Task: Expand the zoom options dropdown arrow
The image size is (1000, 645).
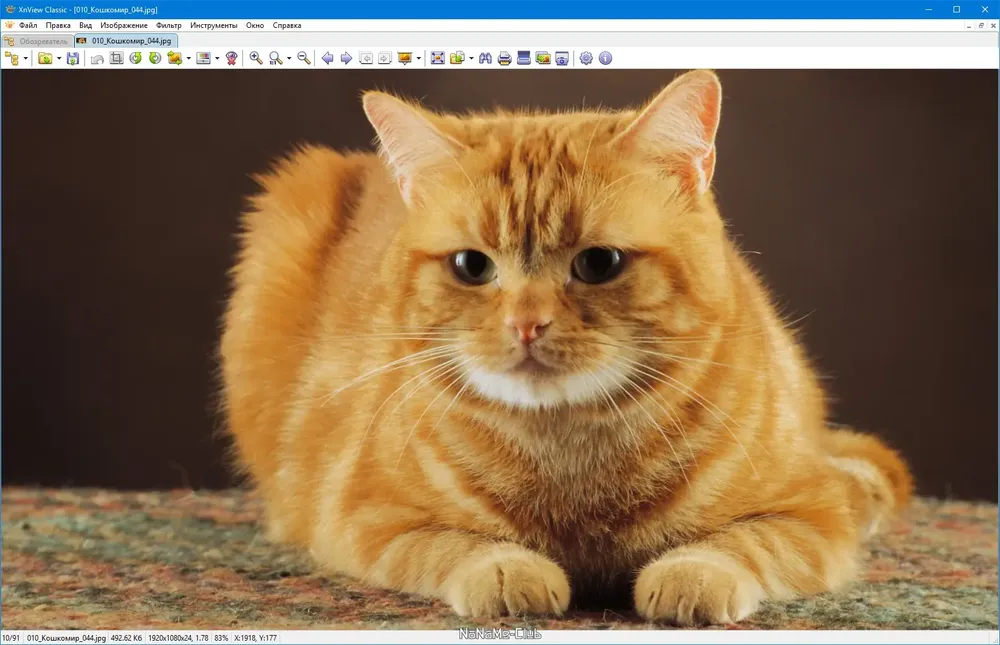Action: coord(289,59)
